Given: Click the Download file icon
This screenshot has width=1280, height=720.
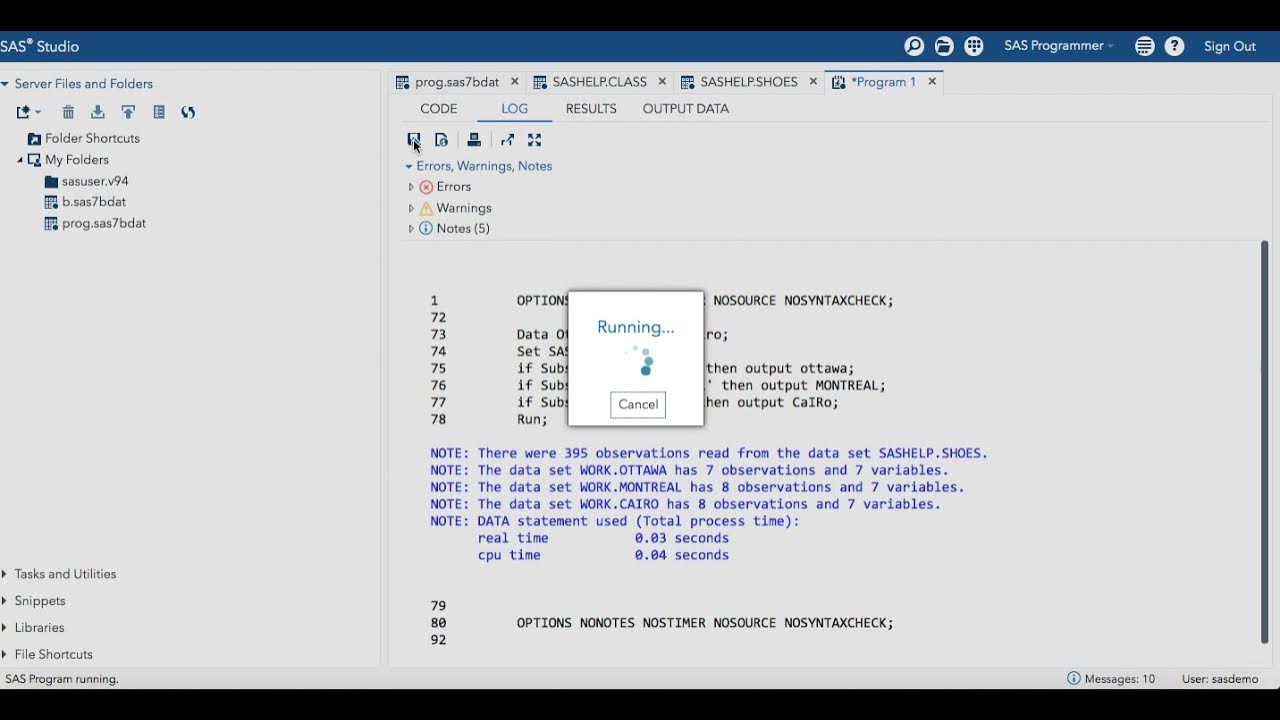Looking at the screenshot, I should [x=98, y=112].
